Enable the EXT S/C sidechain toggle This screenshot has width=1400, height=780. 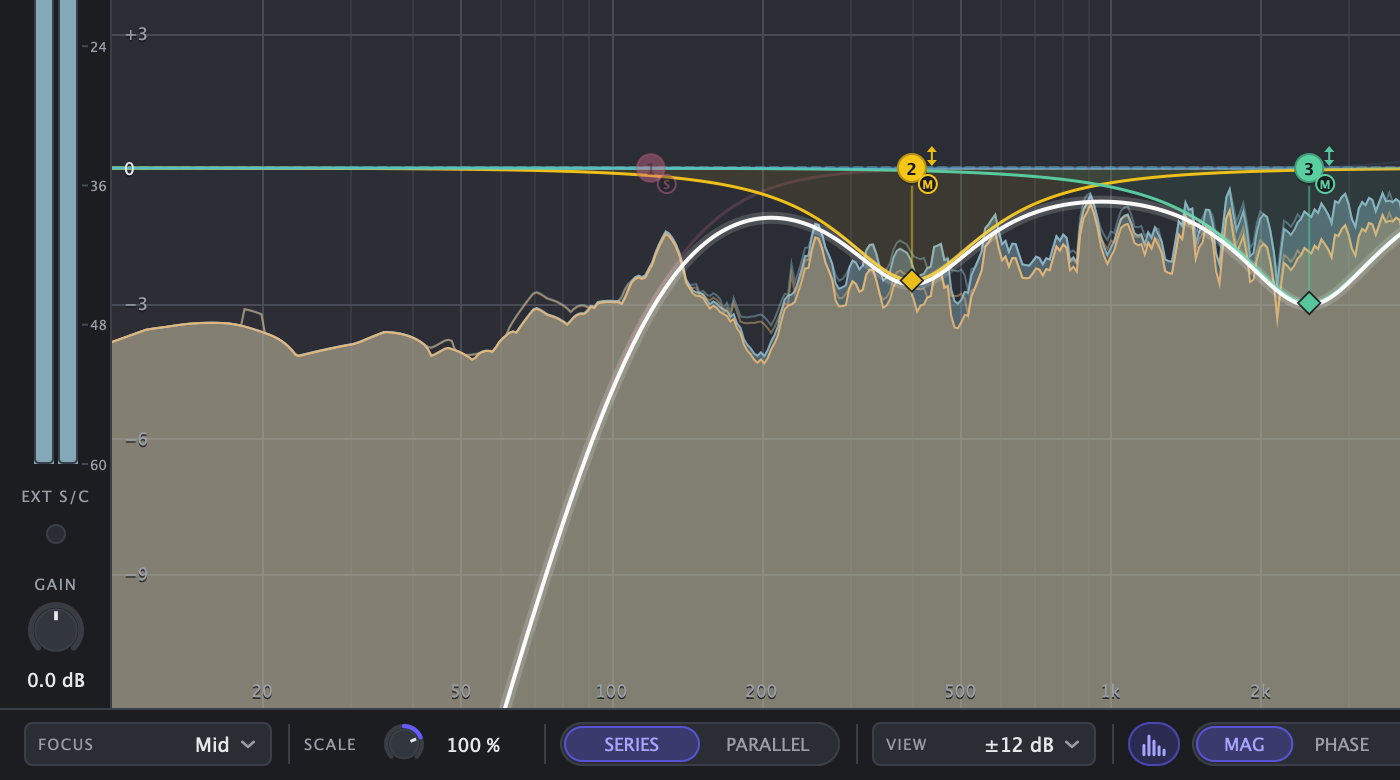pos(56,534)
